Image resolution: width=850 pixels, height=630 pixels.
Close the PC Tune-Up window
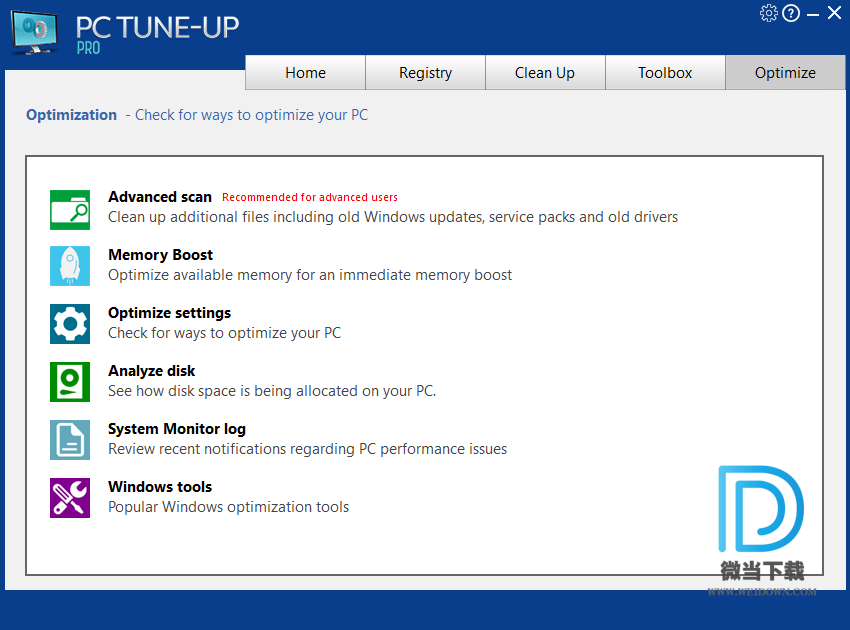pos(834,12)
